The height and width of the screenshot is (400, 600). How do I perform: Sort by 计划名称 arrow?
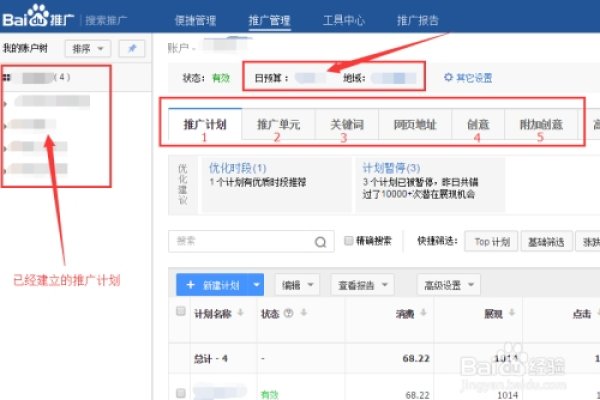(x=240, y=313)
